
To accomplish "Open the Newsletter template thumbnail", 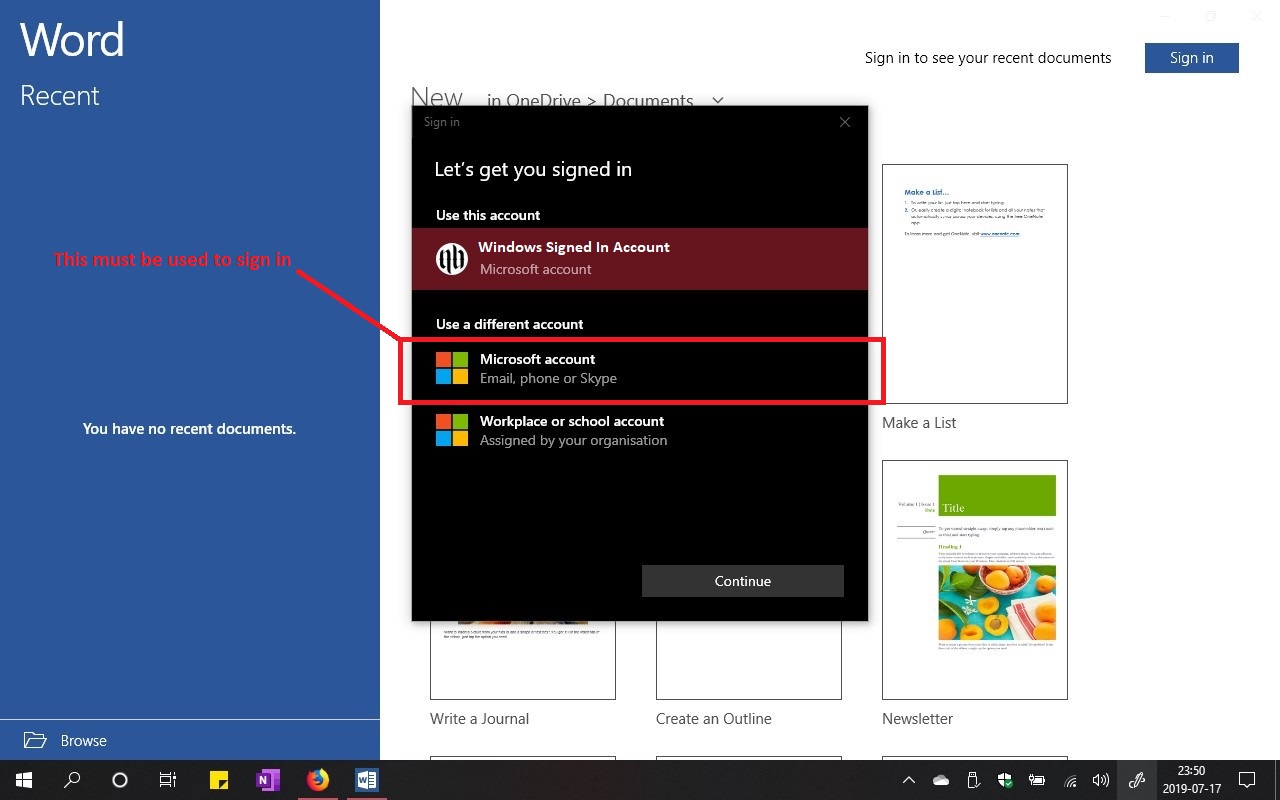I will pyautogui.click(x=975, y=580).
